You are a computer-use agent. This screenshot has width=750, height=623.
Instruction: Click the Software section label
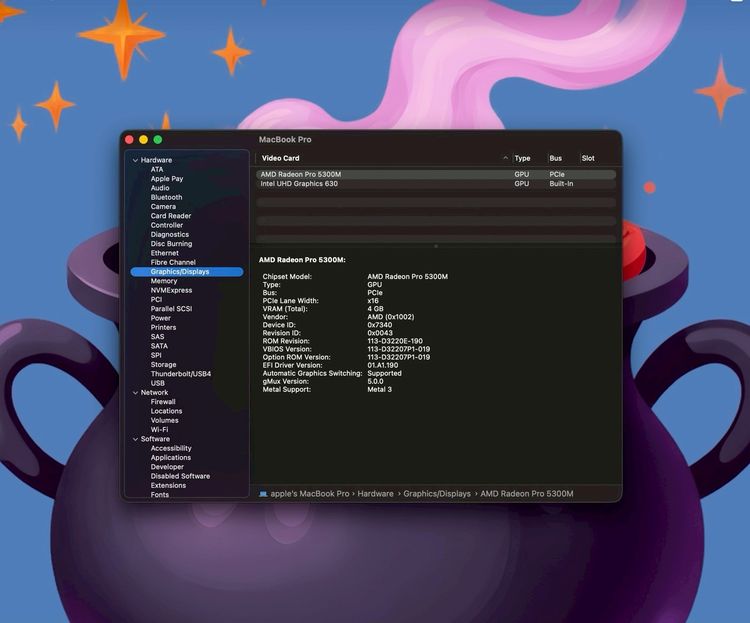(x=155, y=439)
